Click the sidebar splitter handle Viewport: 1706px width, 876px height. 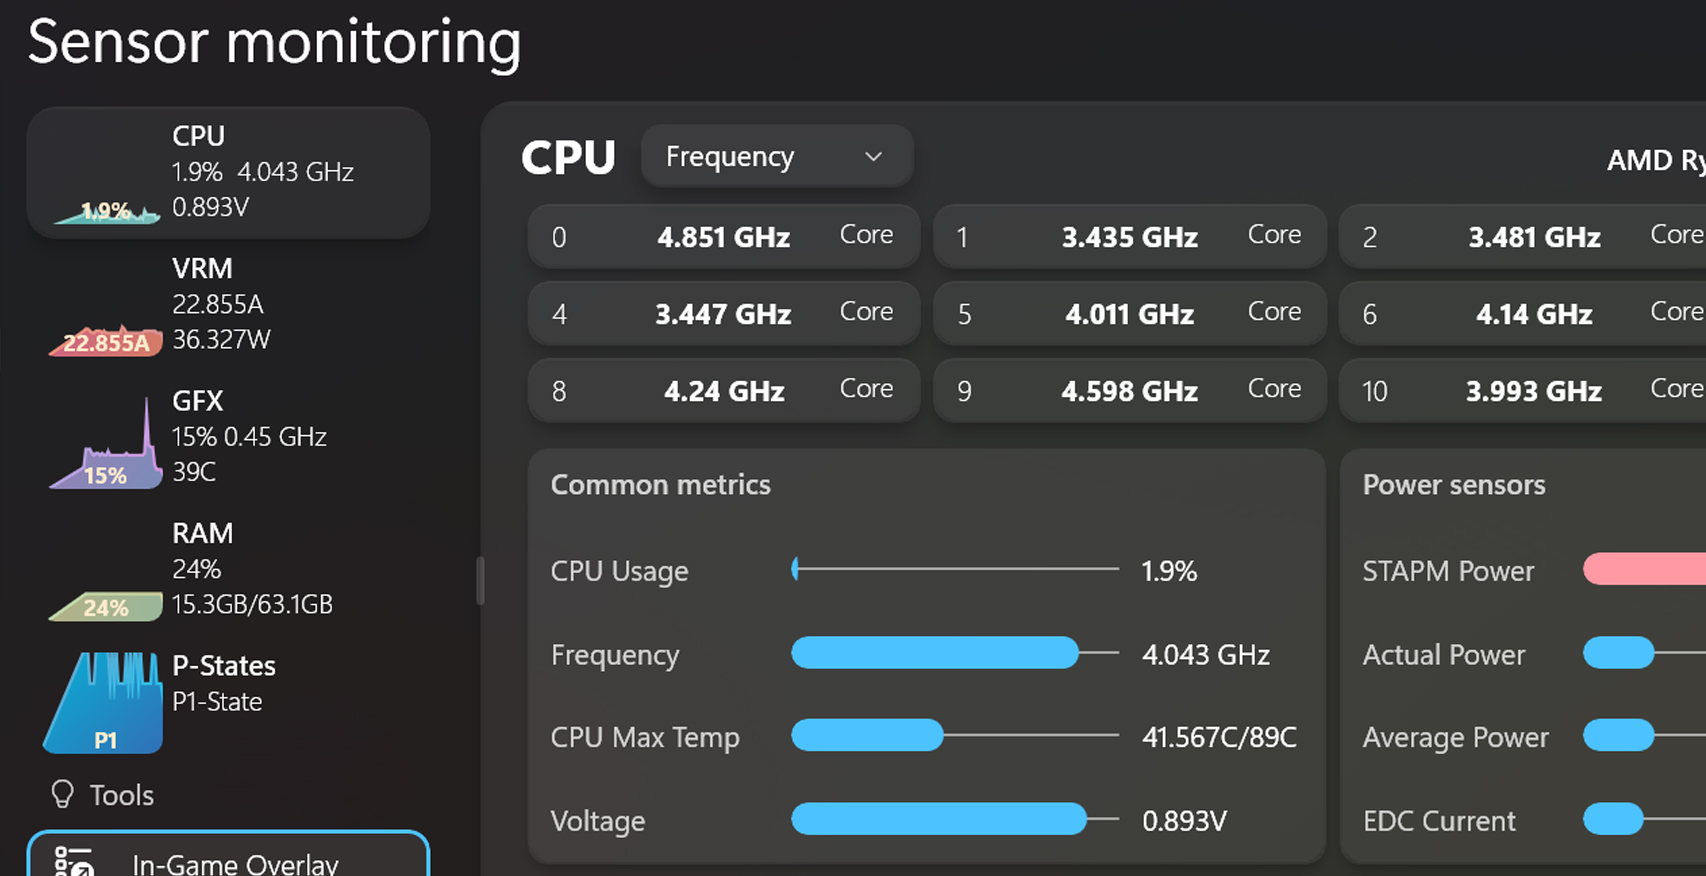click(480, 580)
